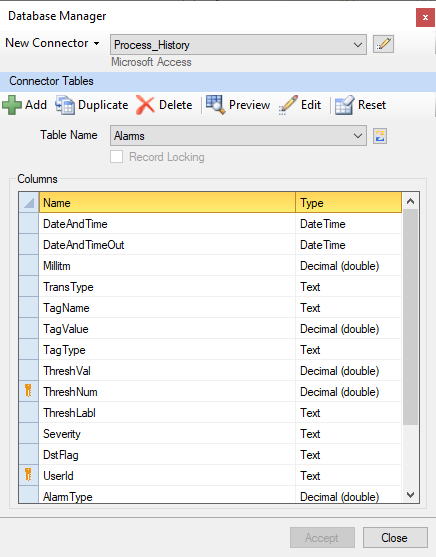Image resolution: width=436 pixels, height=557 pixels.
Task: Select the DateAndTimeOut name cell
Action: click(x=167, y=245)
